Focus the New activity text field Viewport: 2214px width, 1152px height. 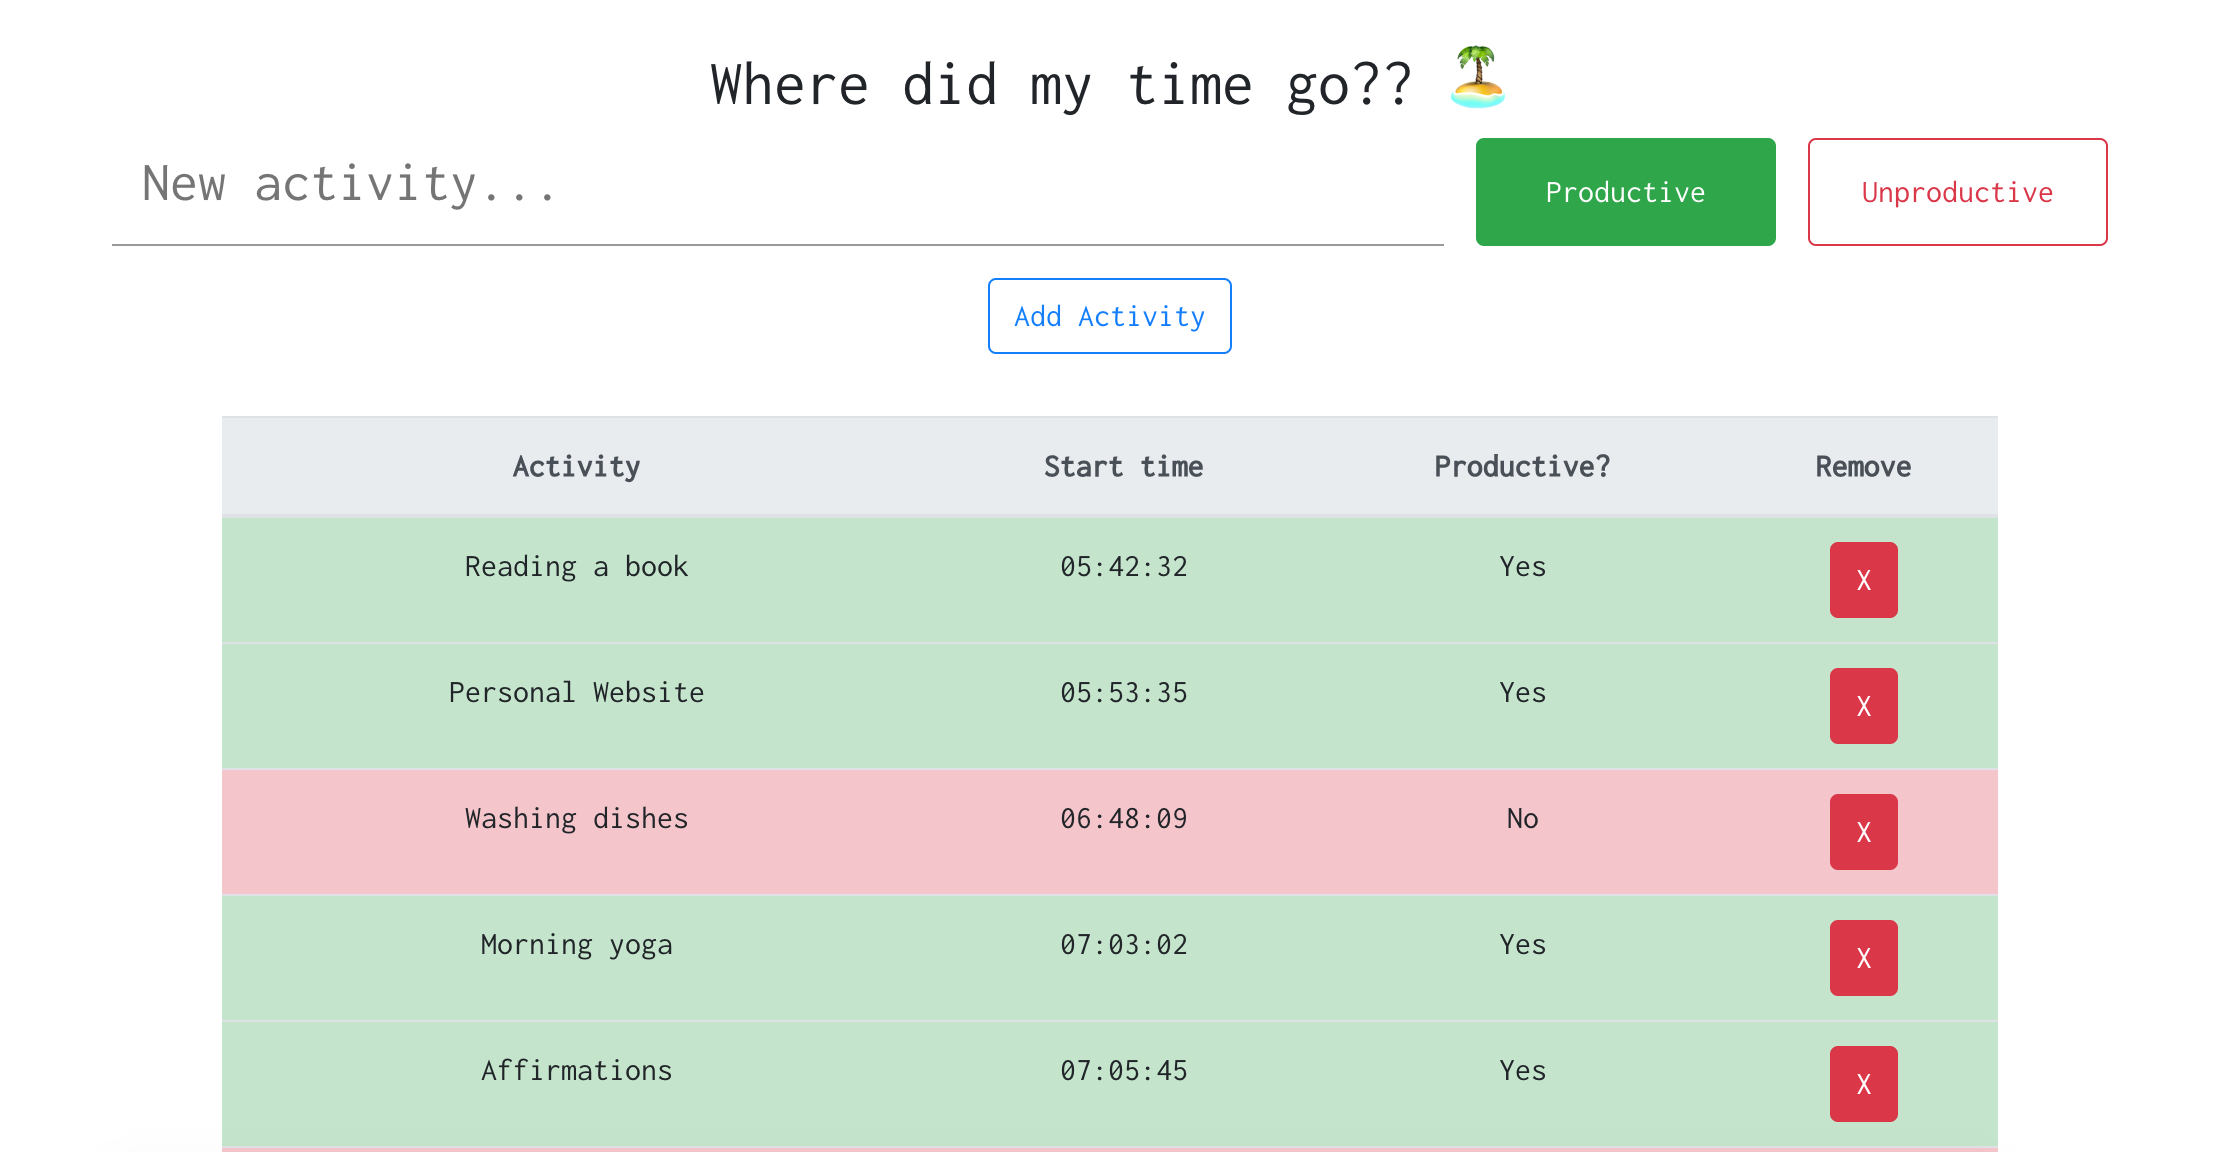coord(777,187)
